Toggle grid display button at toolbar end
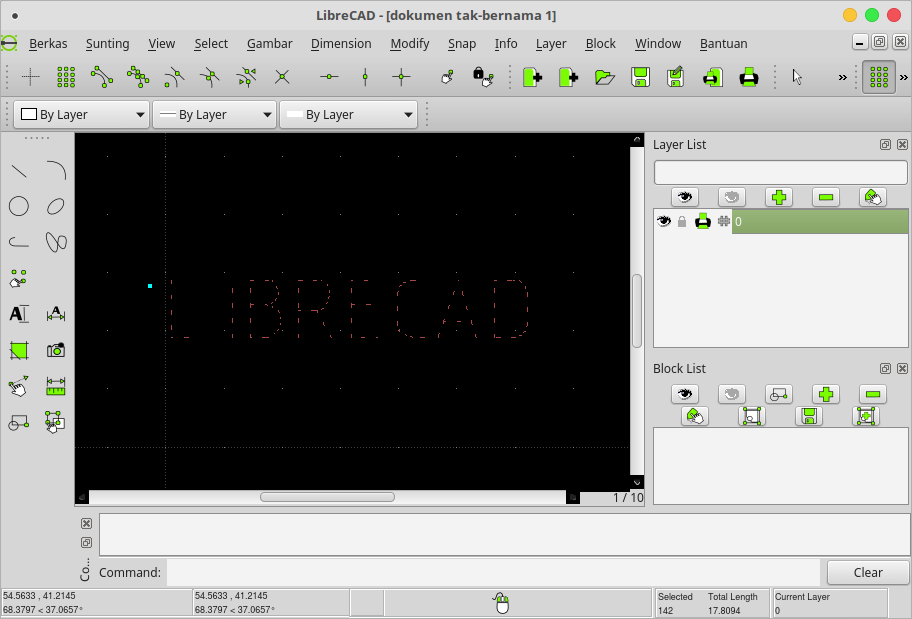The width and height of the screenshot is (912, 619). [x=879, y=77]
